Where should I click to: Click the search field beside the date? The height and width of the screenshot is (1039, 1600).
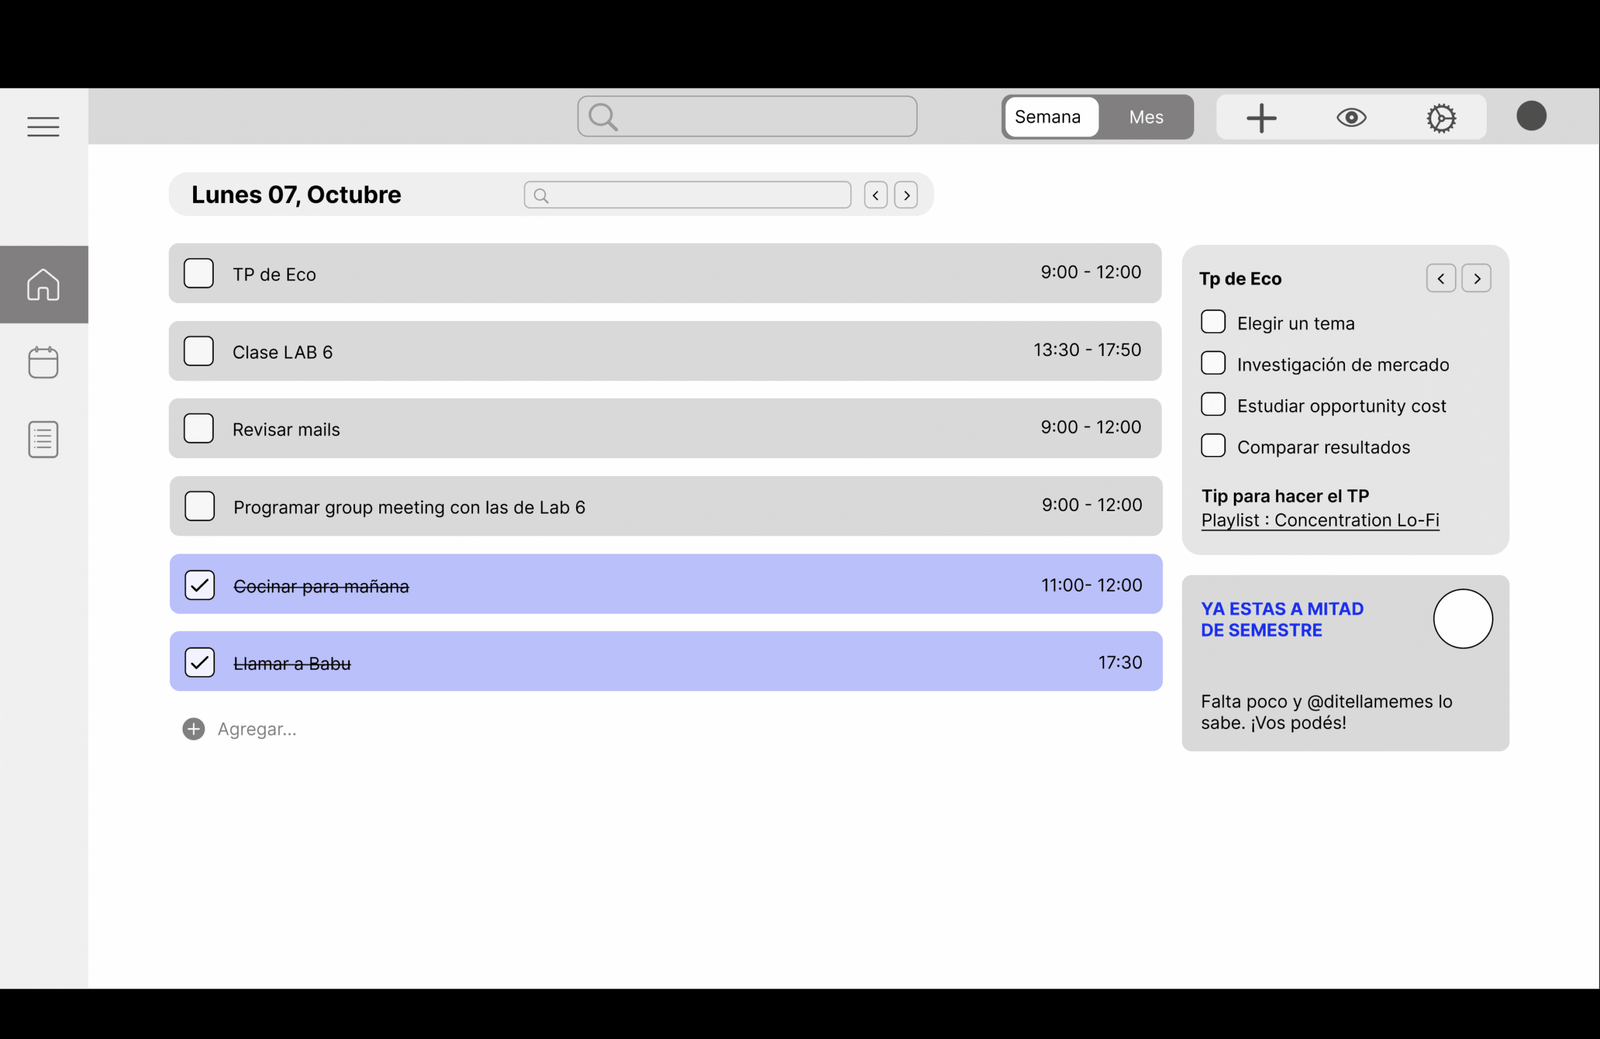[x=688, y=195]
